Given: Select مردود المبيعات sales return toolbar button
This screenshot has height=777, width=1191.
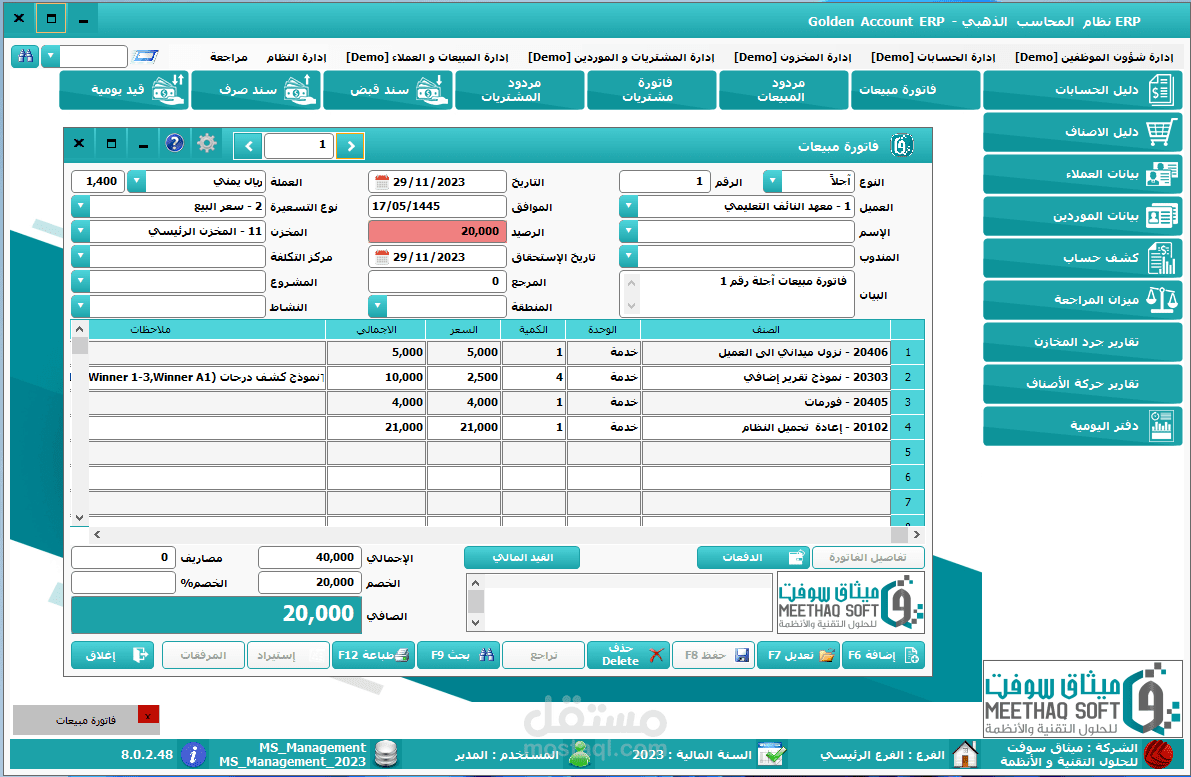Looking at the screenshot, I should (x=783, y=90).
